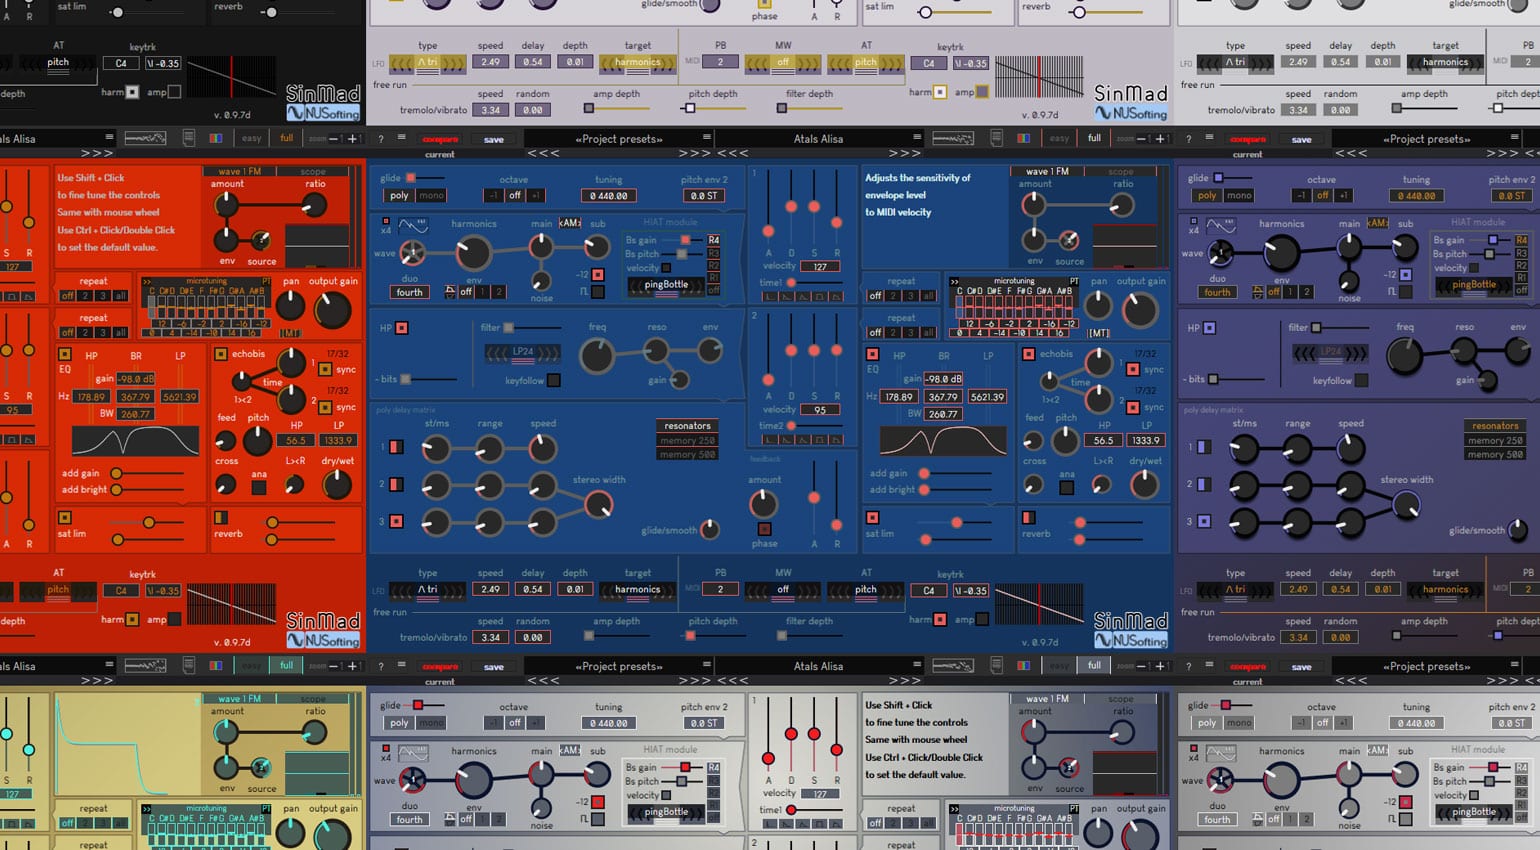This screenshot has height=850, width=1540.
Task: Click the oscillator wave shape icon, blue window
Action: 412,224
